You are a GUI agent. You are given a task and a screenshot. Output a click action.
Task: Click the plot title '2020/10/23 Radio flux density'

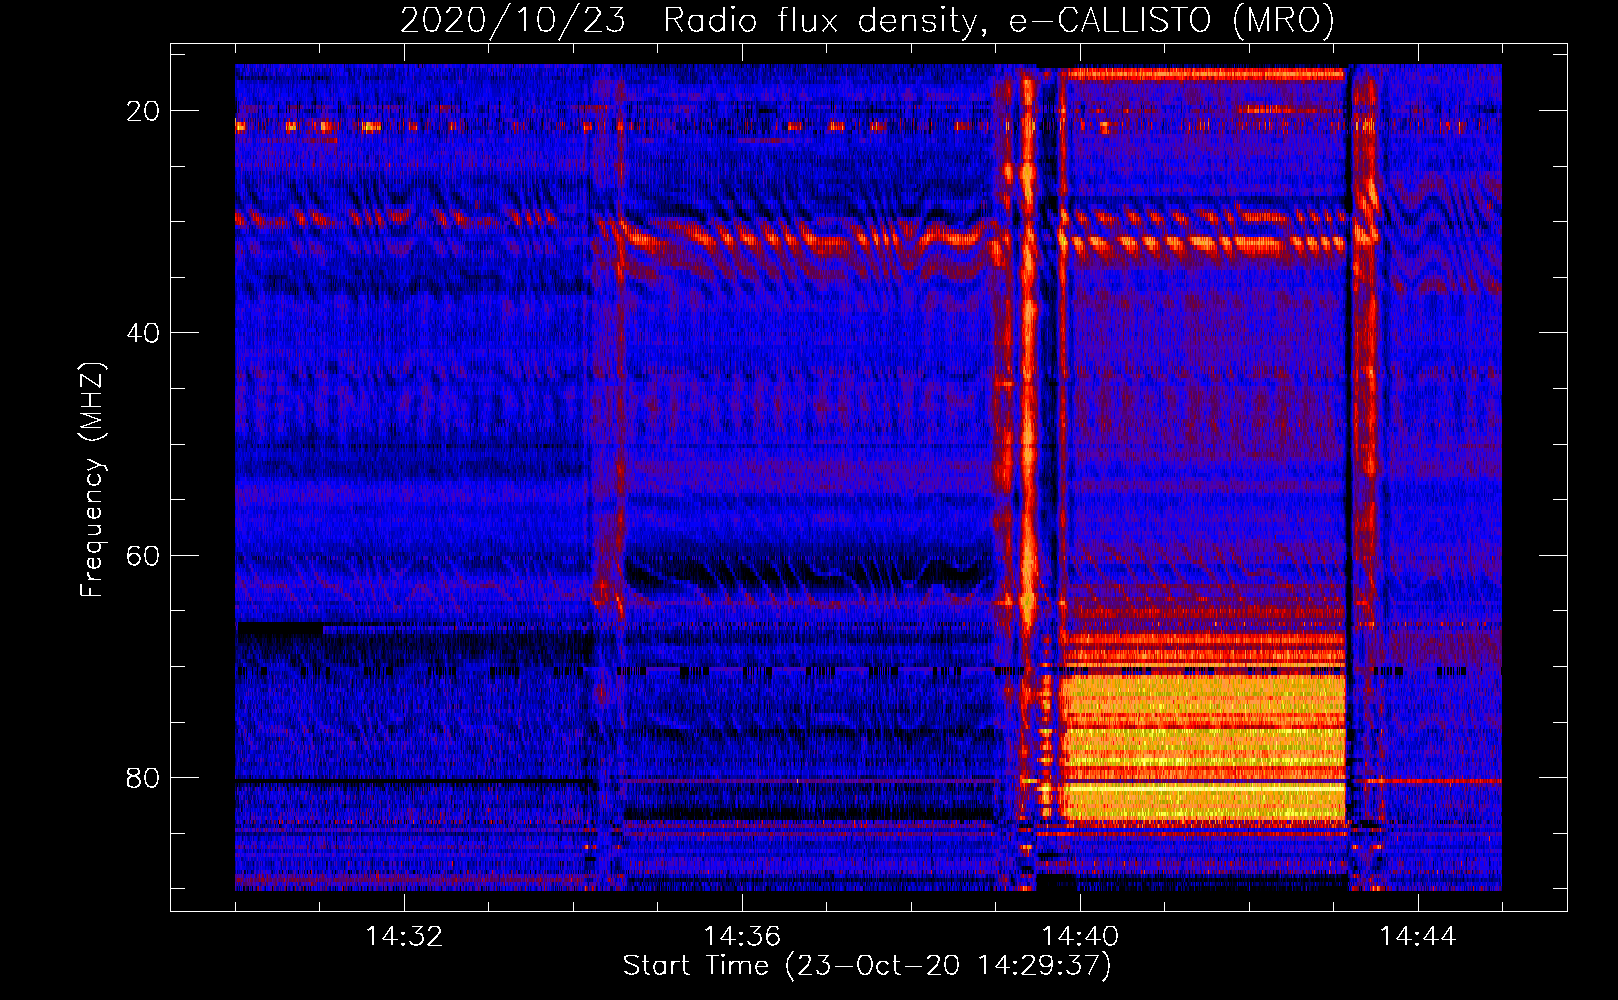867,20
